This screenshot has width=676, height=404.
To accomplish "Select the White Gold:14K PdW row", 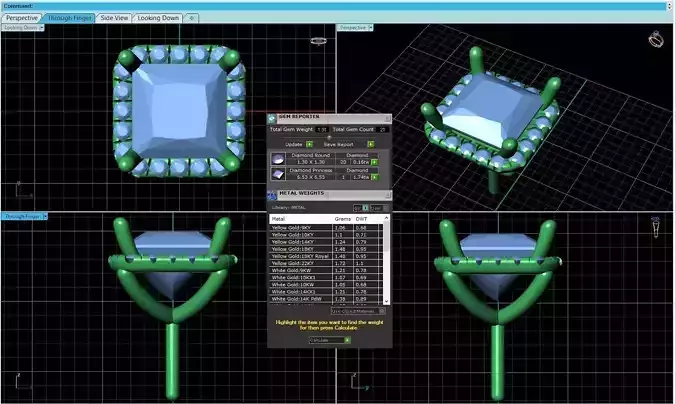I will point(326,299).
